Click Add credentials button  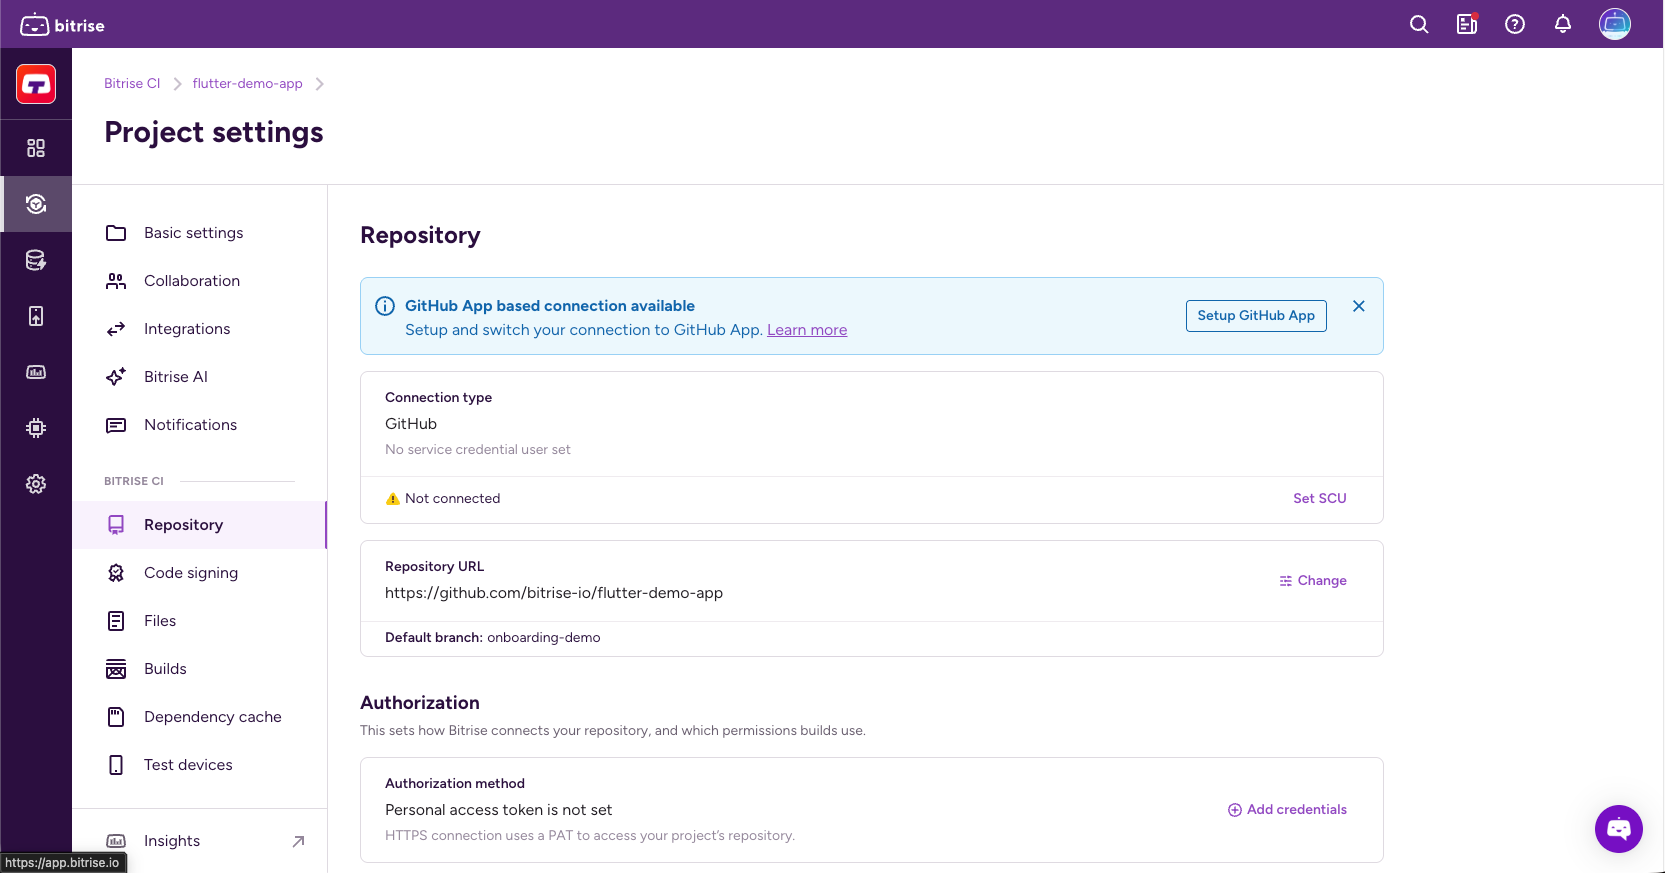tap(1287, 810)
